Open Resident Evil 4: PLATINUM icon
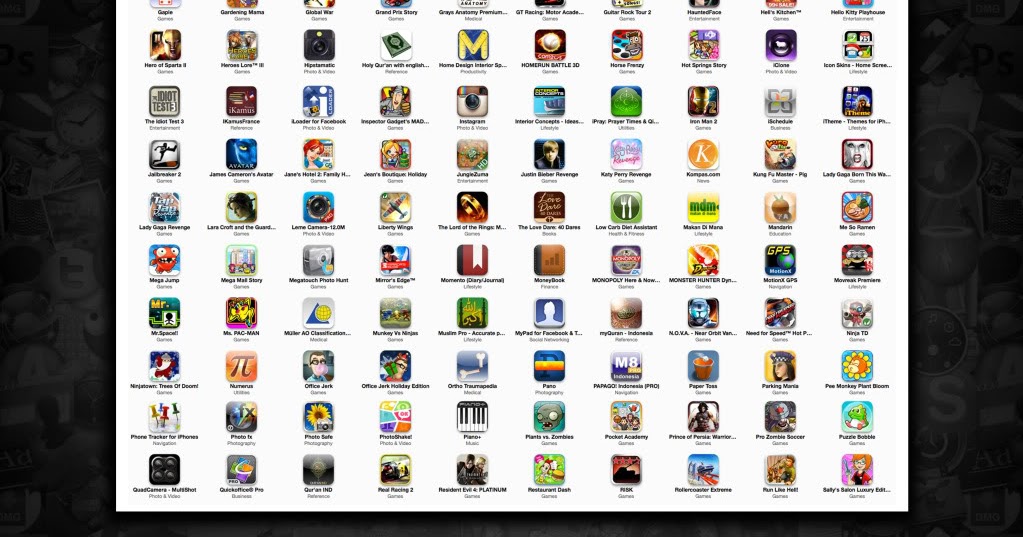Screen dimensions: 1023x537 472,470
